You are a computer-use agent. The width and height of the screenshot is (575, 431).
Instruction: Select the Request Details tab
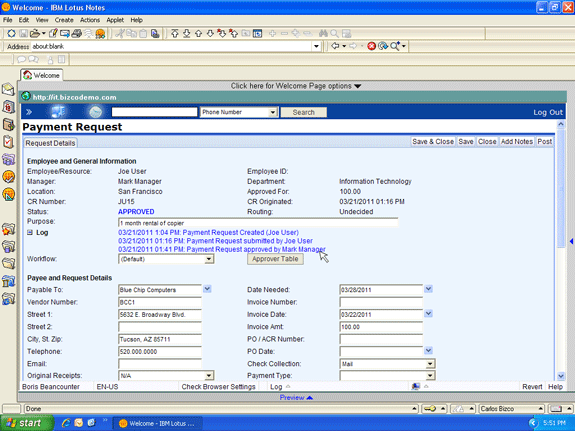pos(50,143)
